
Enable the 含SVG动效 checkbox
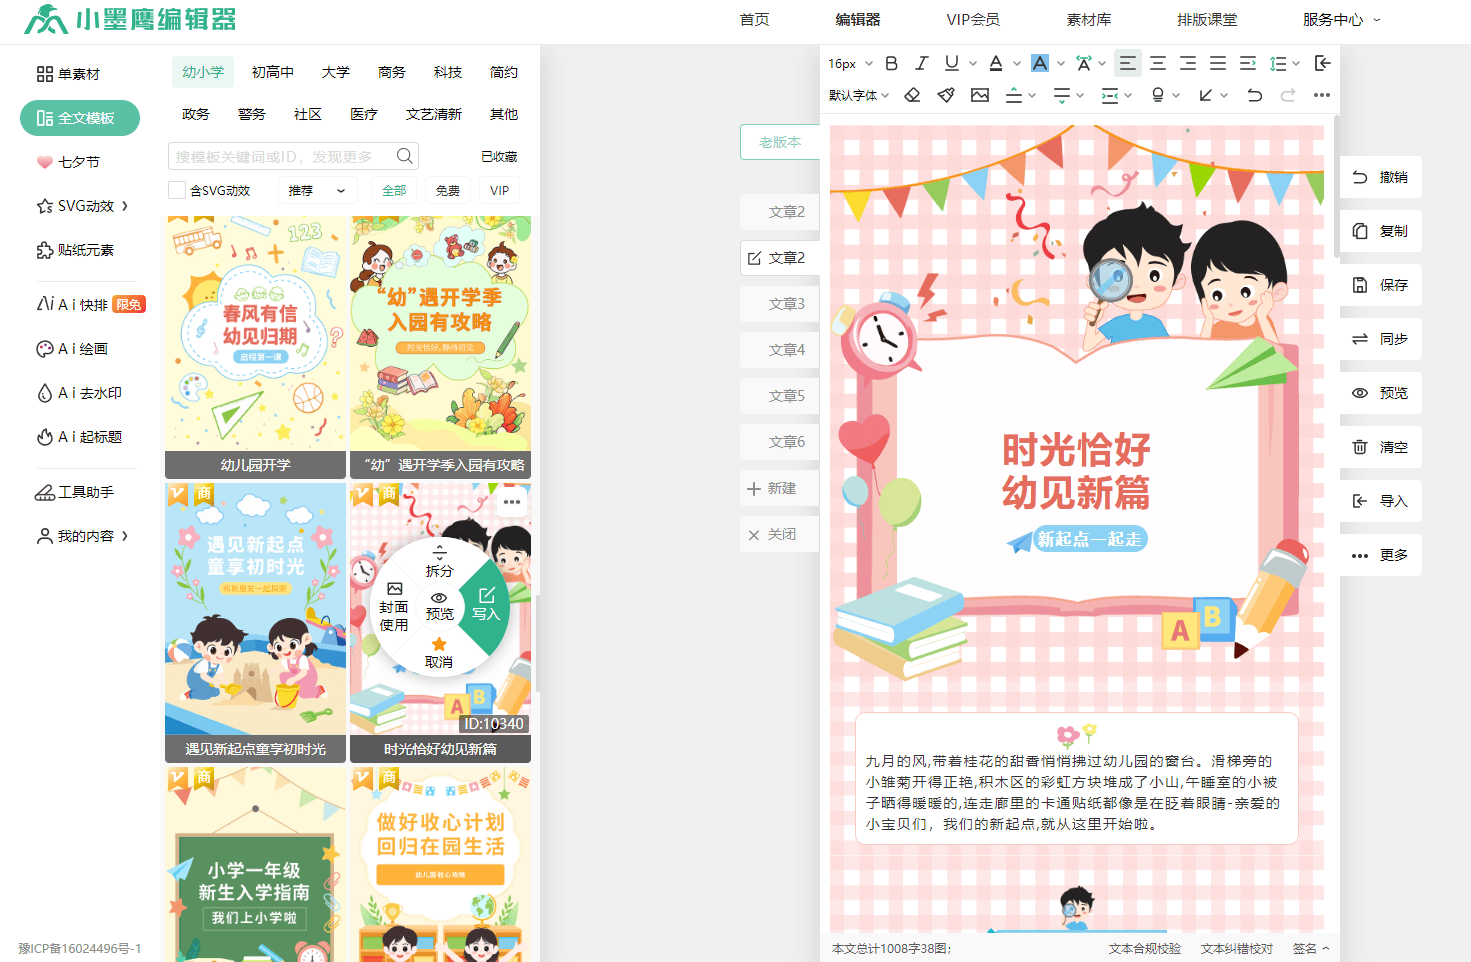[x=177, y=190]
